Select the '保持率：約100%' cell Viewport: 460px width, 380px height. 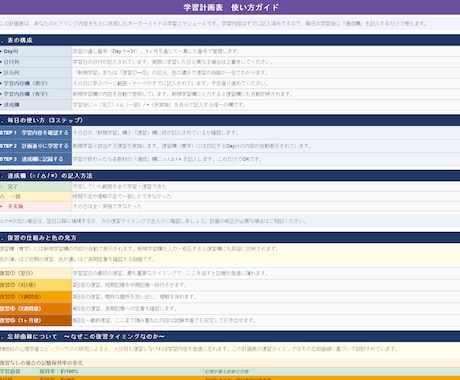click(121, 371)
